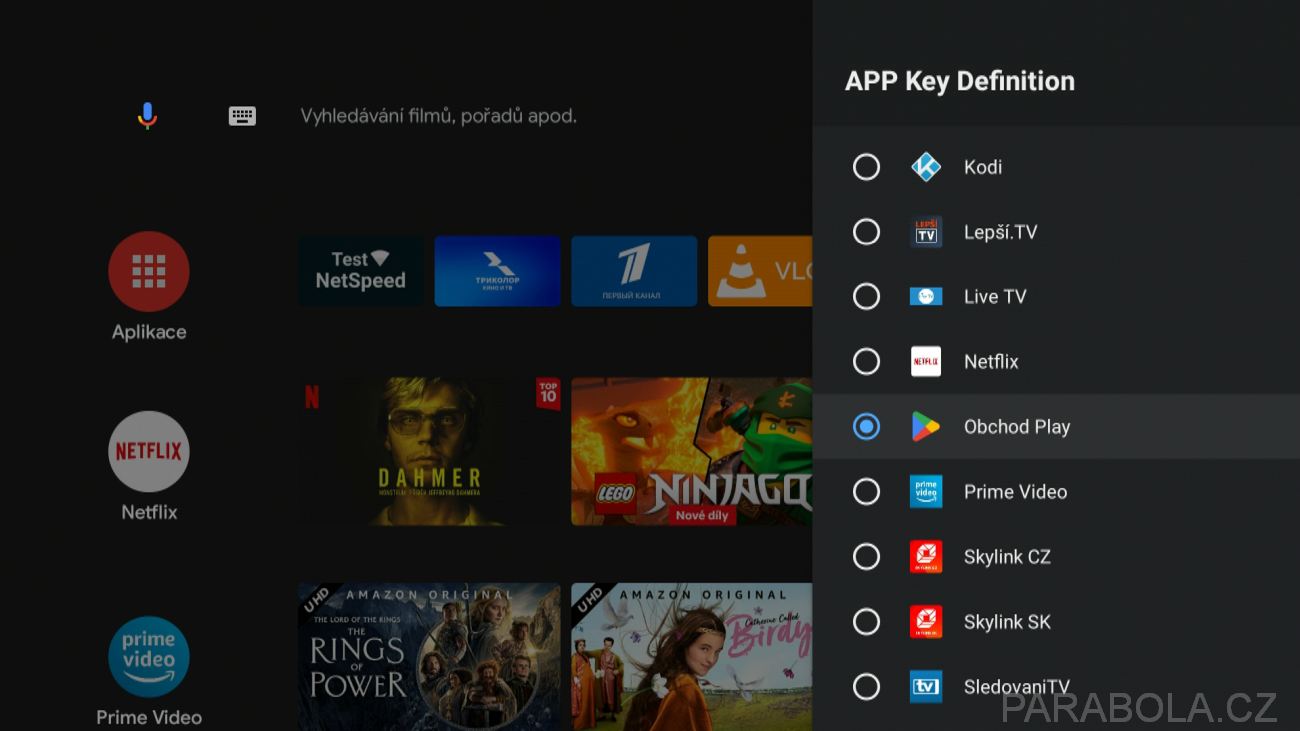Viewport: 1300px width, 731px height.
Task: Activate the Google voice search microphone
Action: 147,116
